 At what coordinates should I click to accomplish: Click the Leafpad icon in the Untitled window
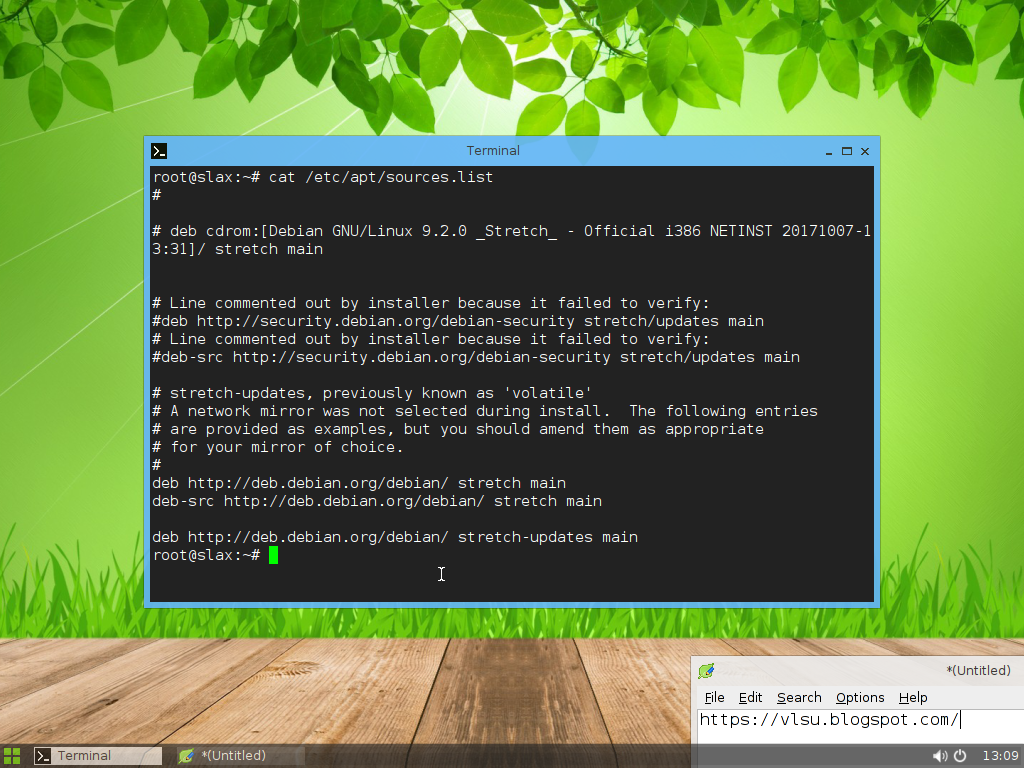point(706,671)
